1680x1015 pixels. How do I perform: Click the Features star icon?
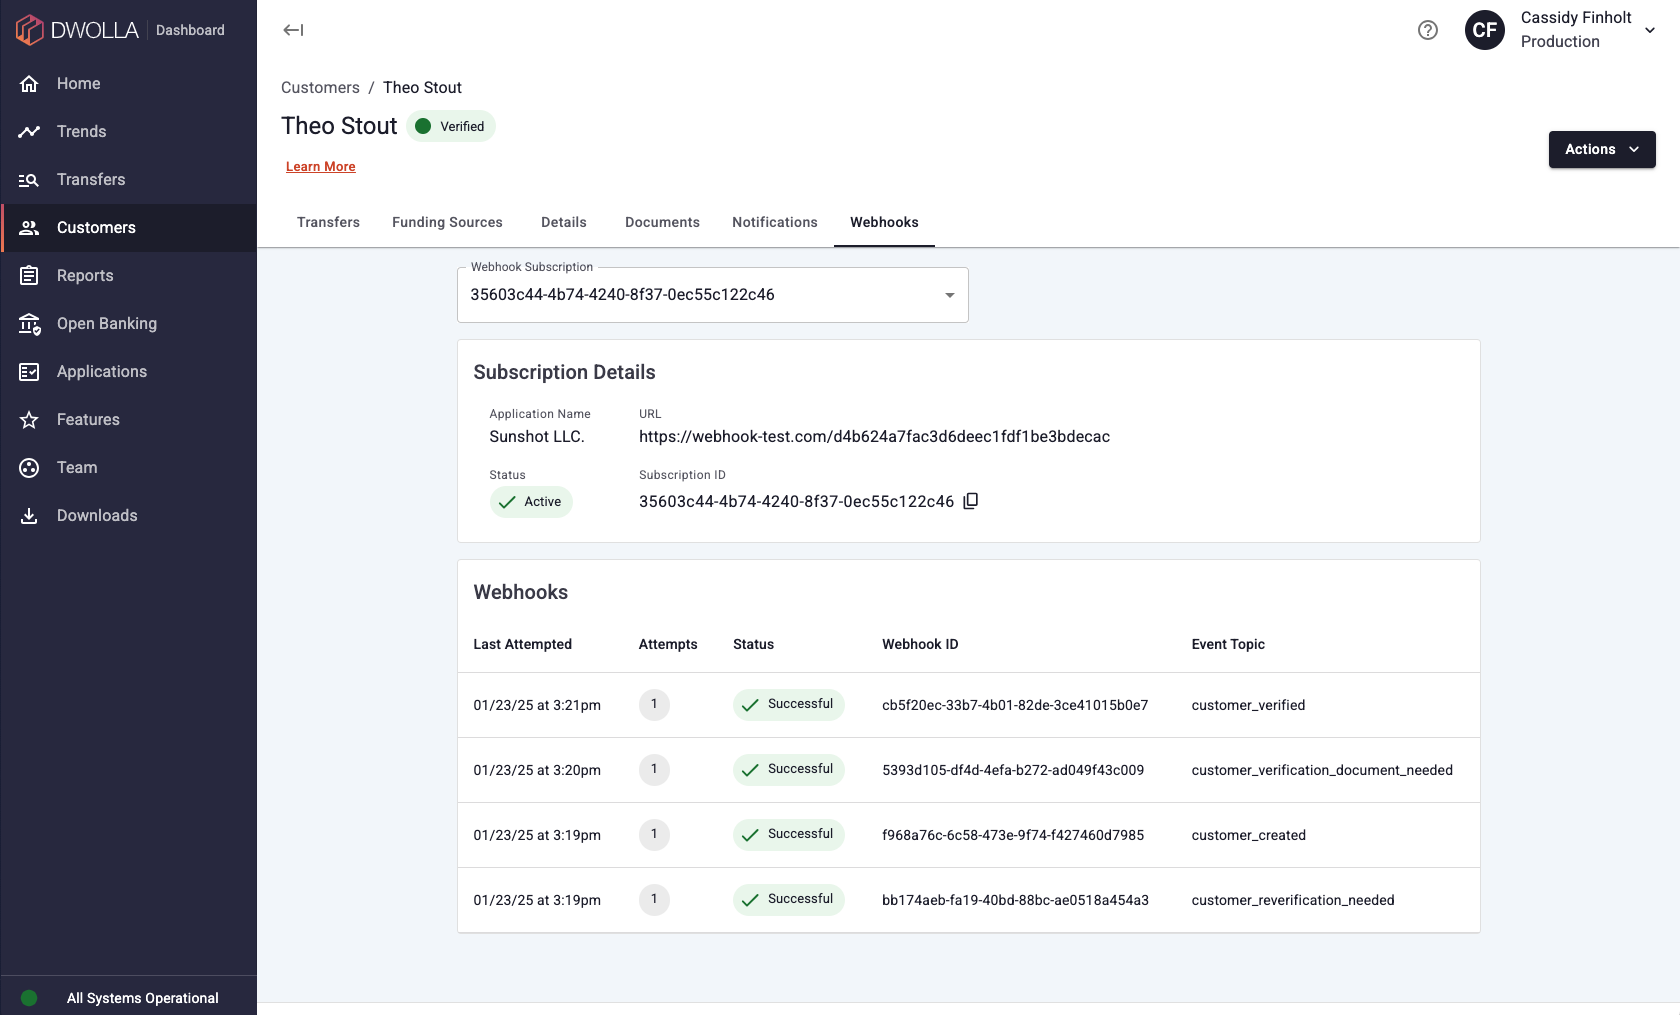tap(29, 420)
